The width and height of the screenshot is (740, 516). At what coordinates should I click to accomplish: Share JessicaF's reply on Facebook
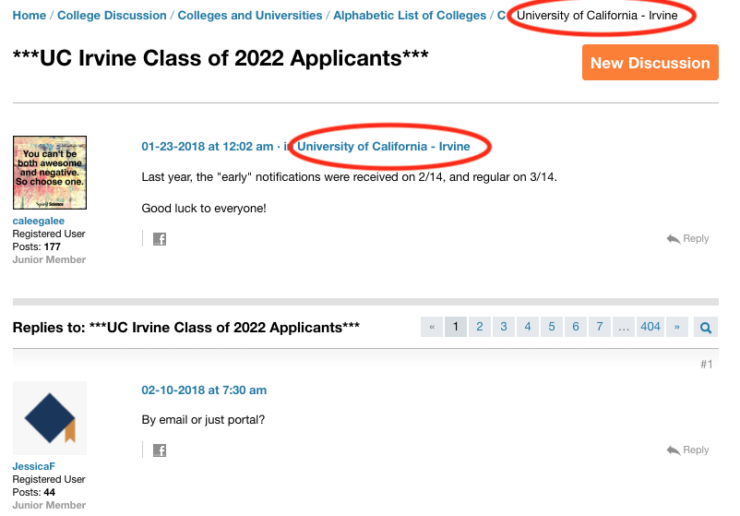(160, 450)
